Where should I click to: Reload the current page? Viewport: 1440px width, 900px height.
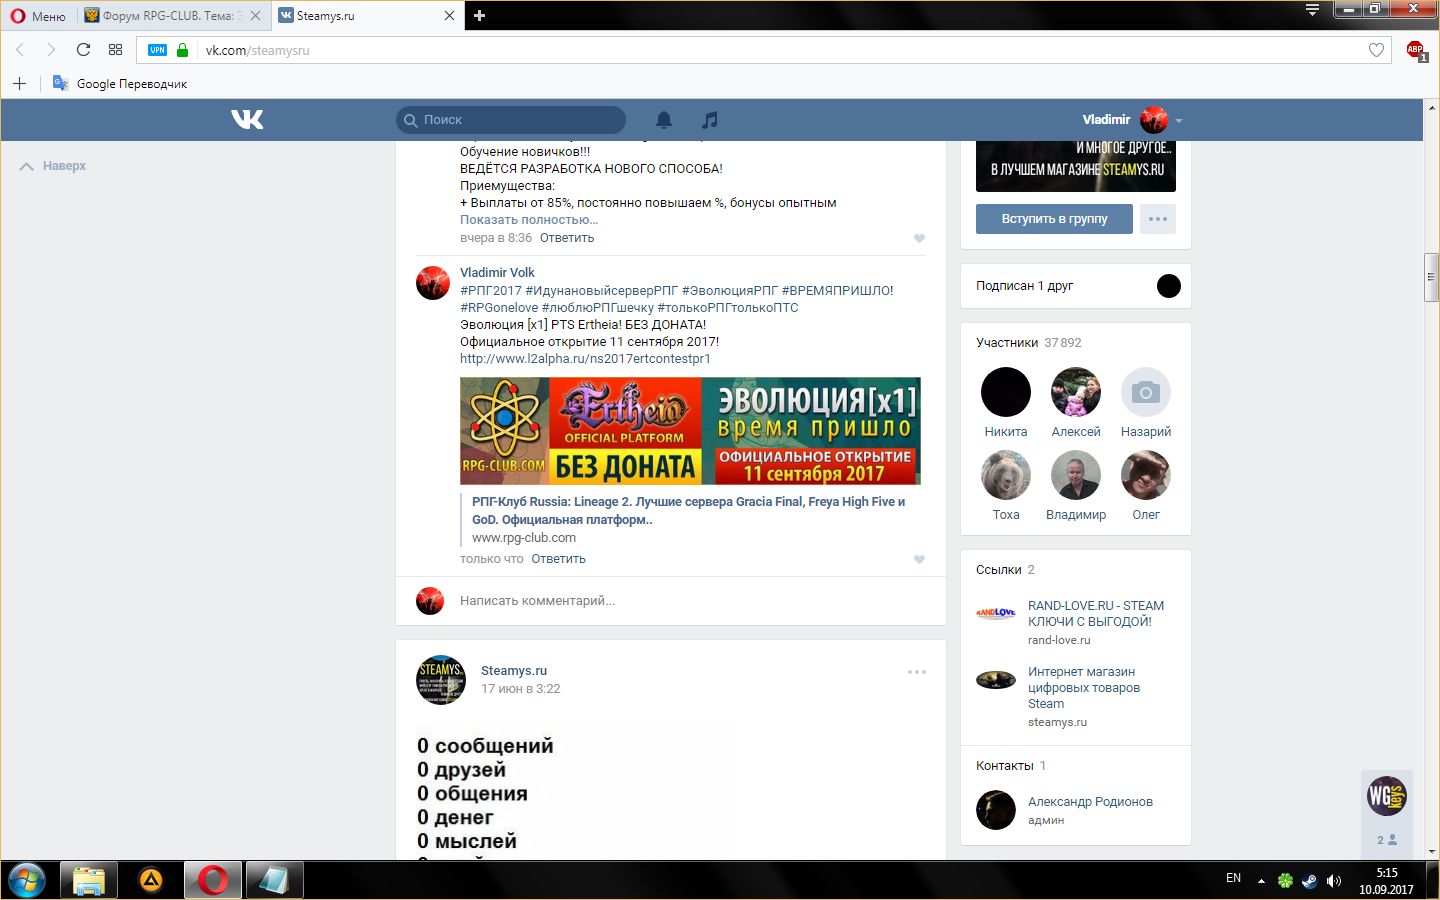coord(83,50)
